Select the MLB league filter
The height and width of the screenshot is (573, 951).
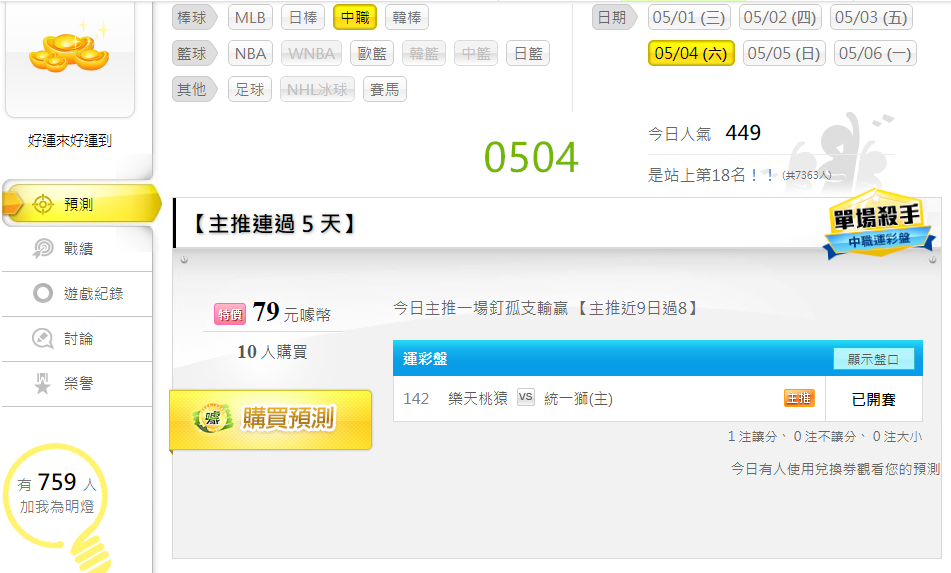point(250,18)
